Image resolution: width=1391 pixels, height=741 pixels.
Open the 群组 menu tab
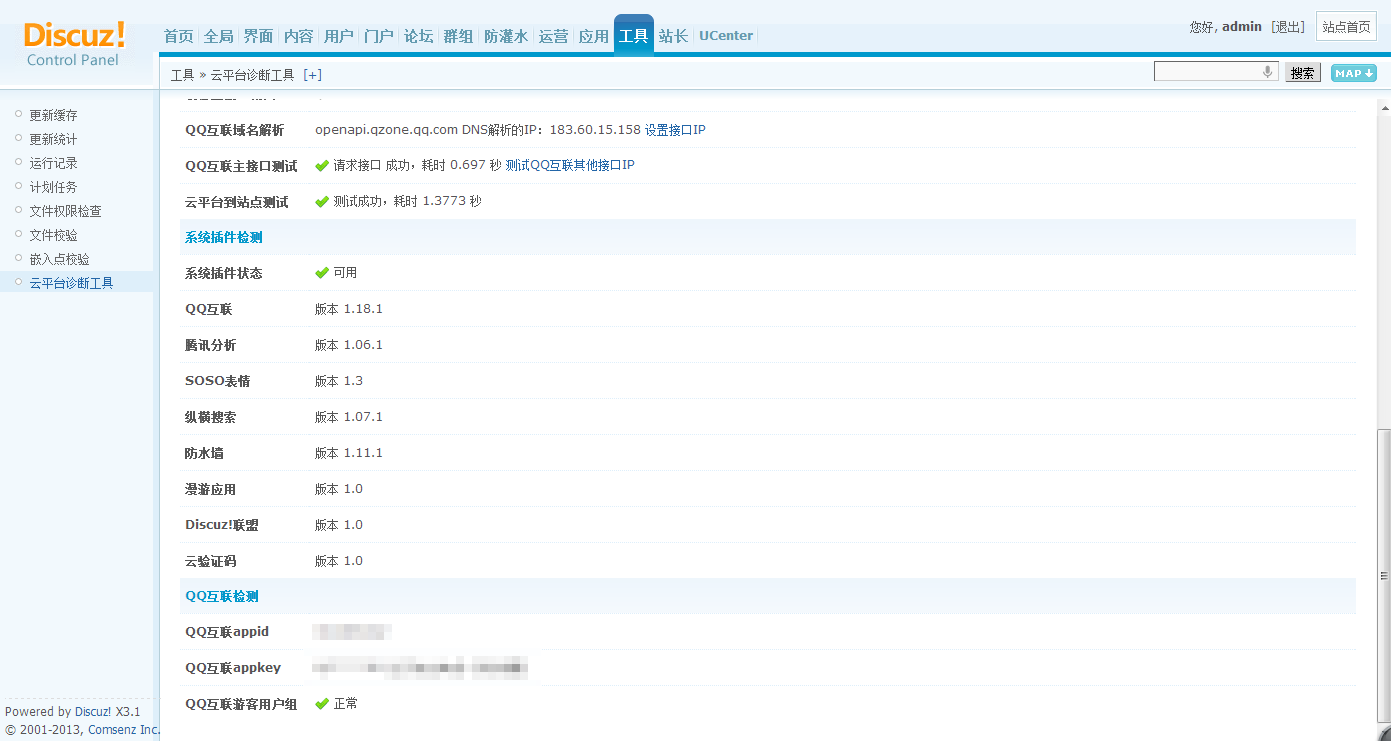click(459, 36)
